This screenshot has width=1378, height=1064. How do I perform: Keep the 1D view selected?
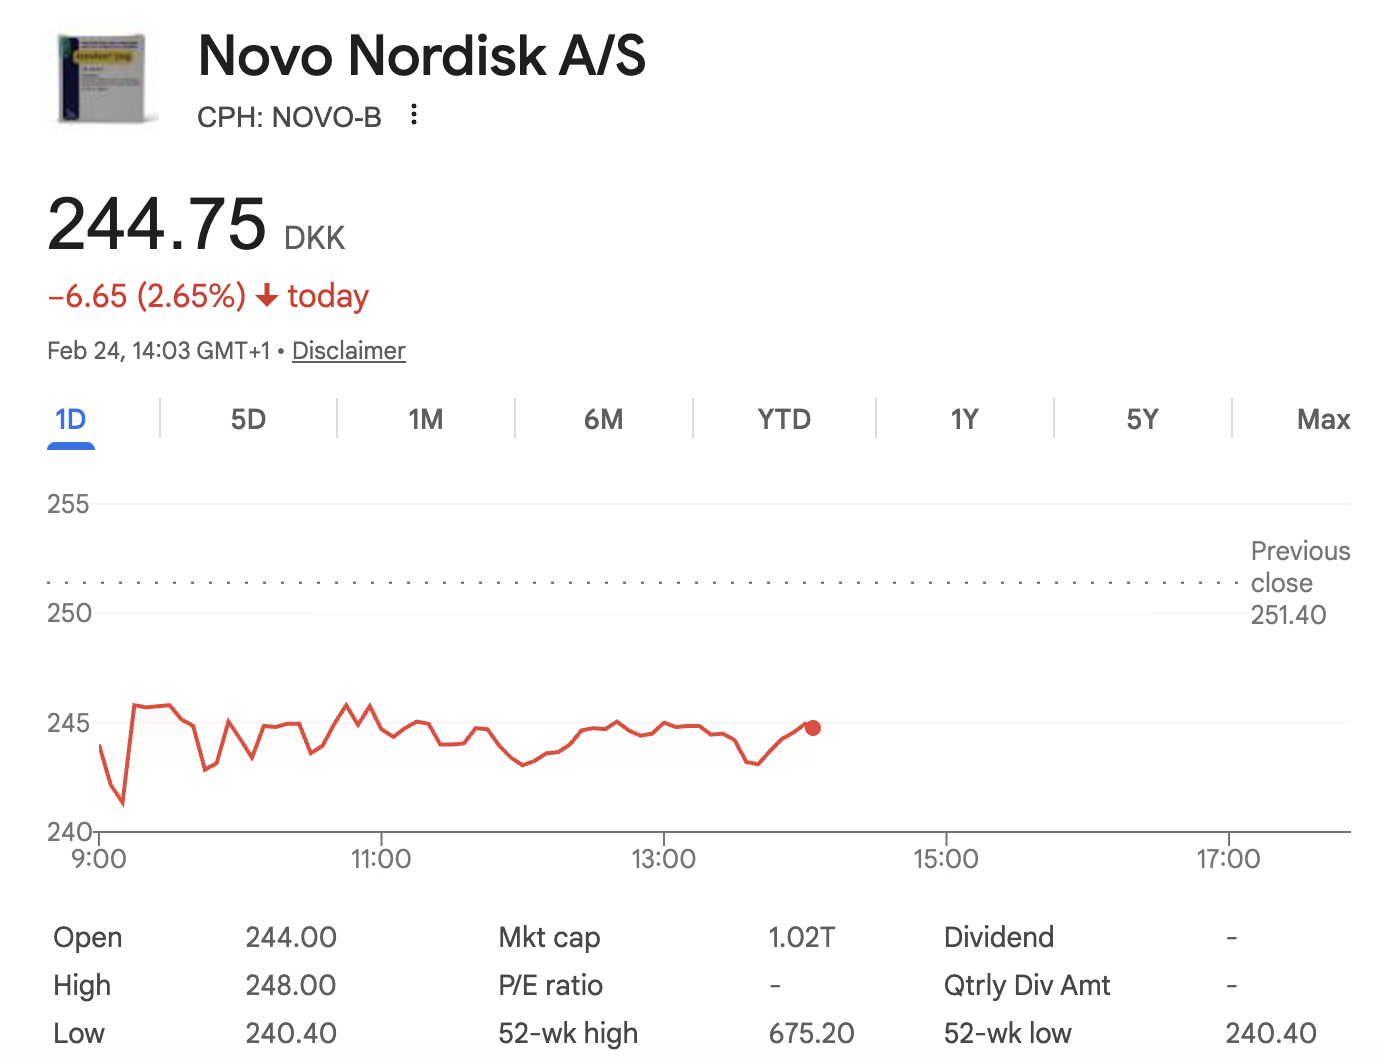70,419
